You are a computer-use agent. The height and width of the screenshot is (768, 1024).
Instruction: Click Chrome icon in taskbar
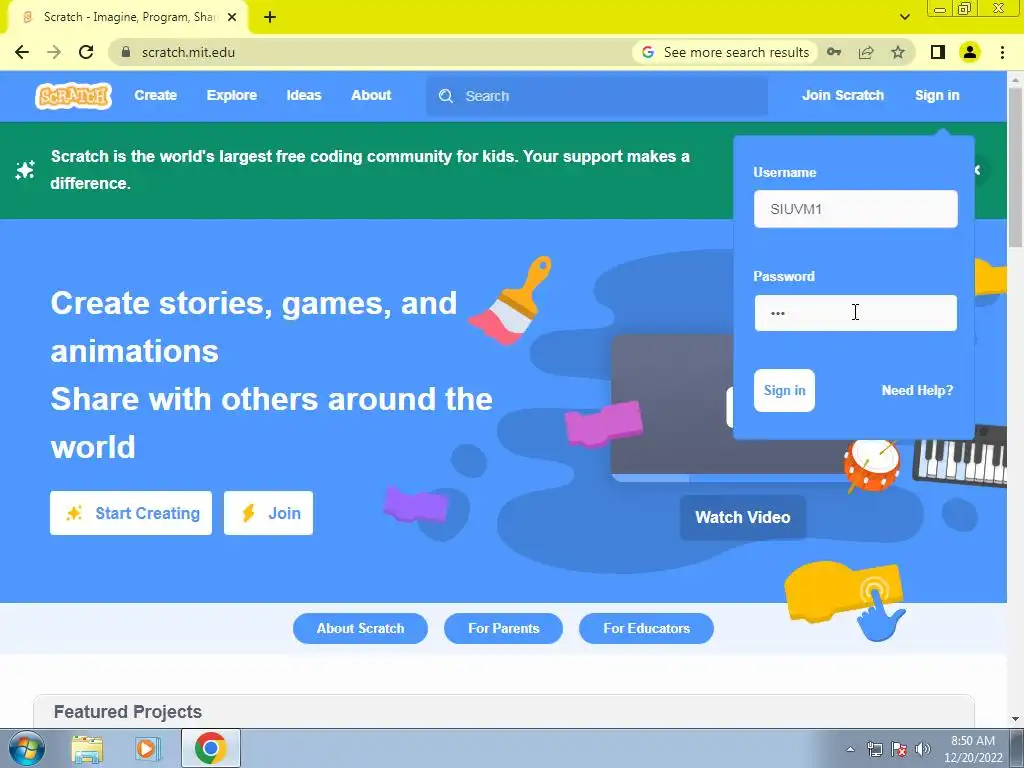(x=210, y=748)
